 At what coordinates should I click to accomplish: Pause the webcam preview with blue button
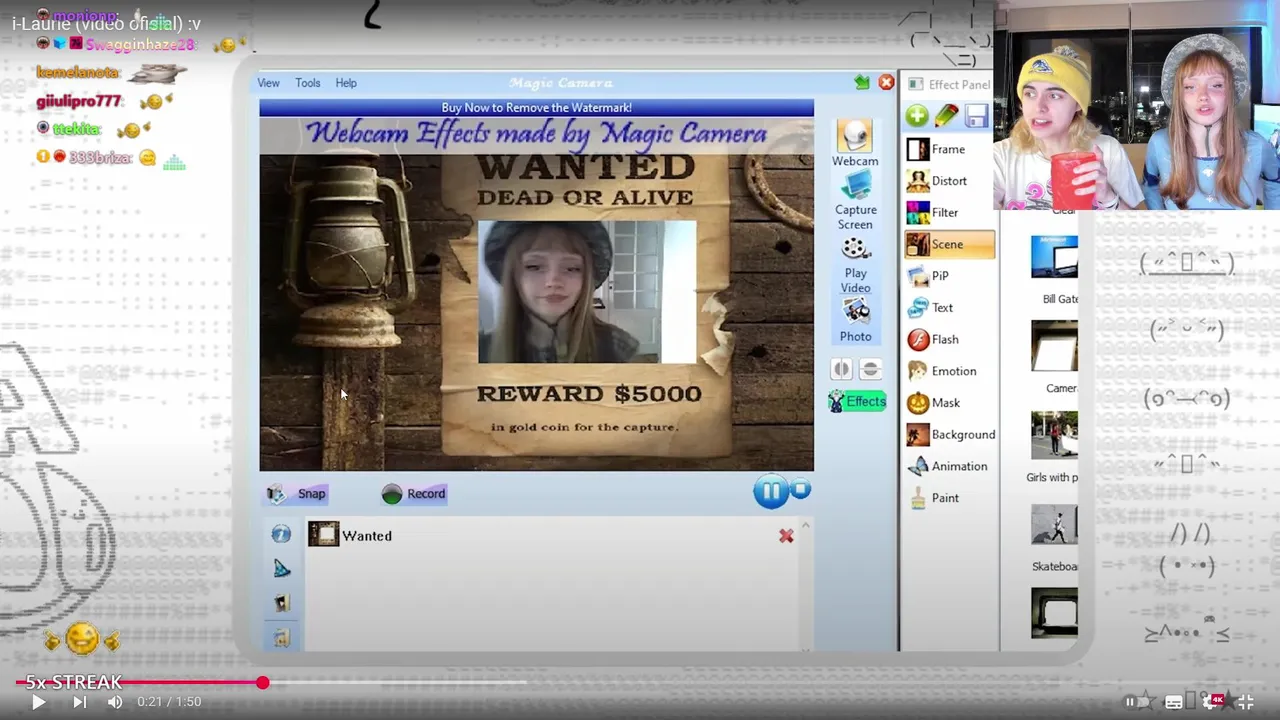tap(770, 491)
